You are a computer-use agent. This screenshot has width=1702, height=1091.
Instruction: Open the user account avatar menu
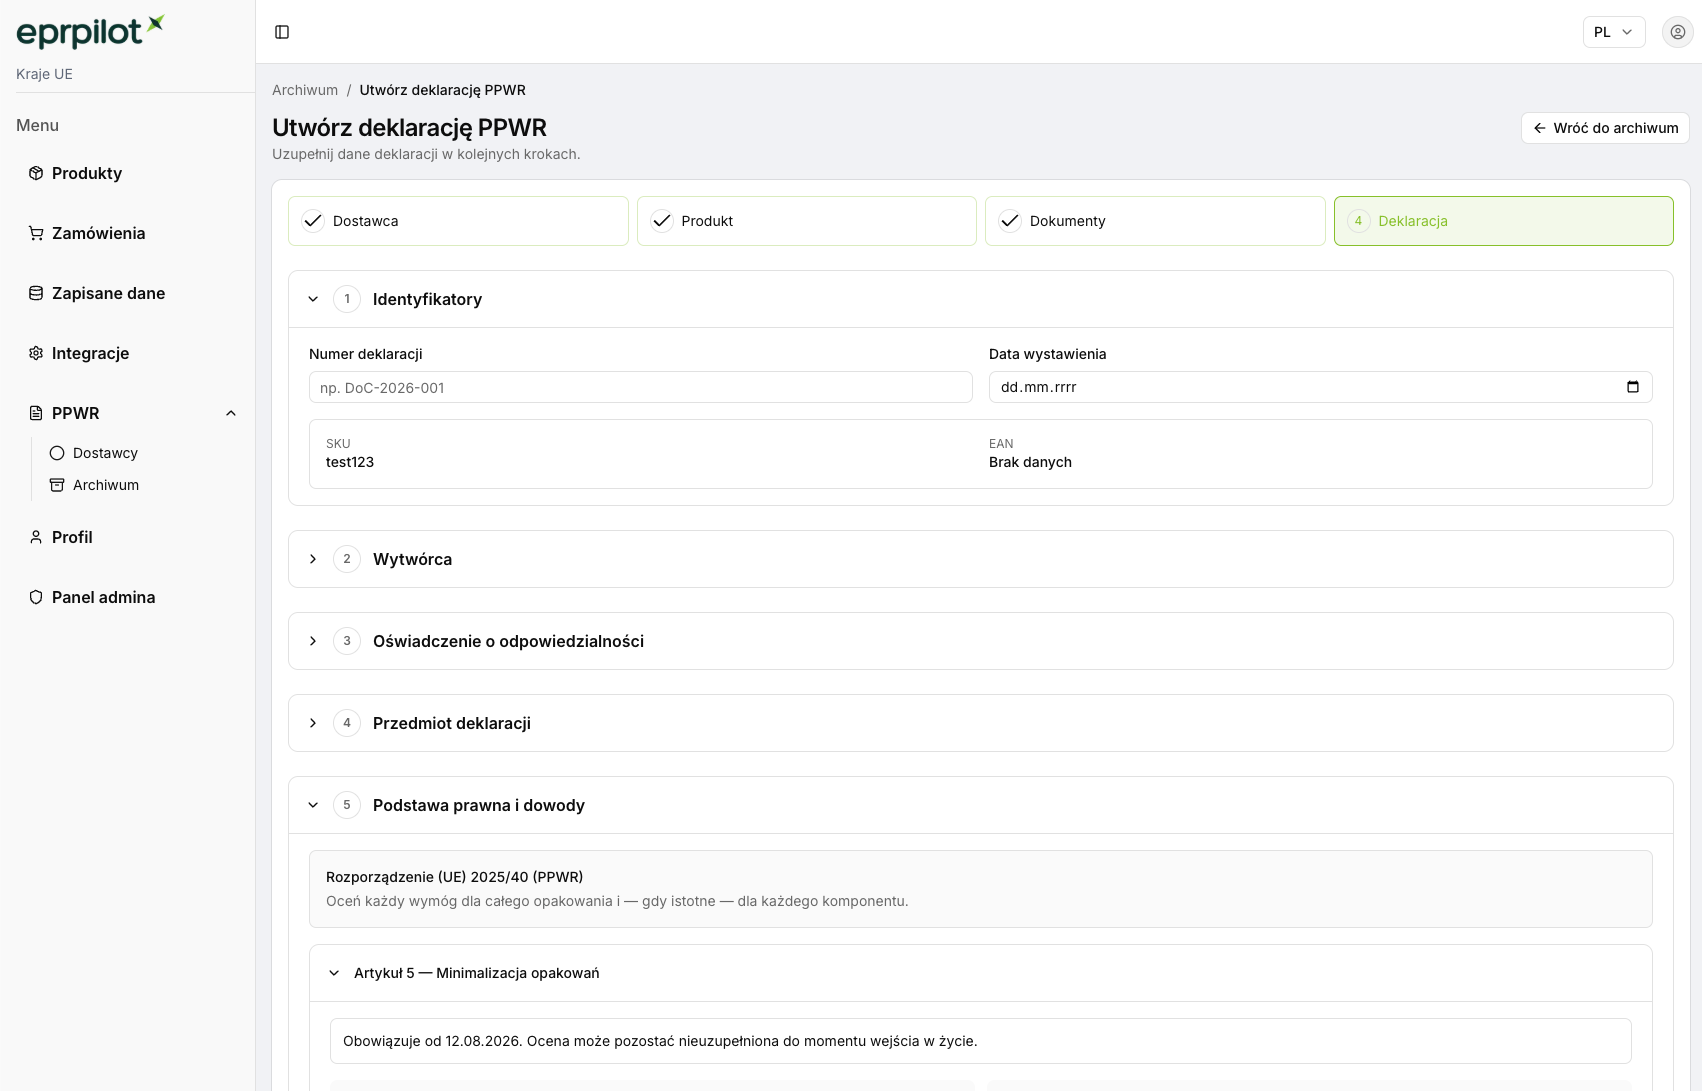pos(1677,32)
